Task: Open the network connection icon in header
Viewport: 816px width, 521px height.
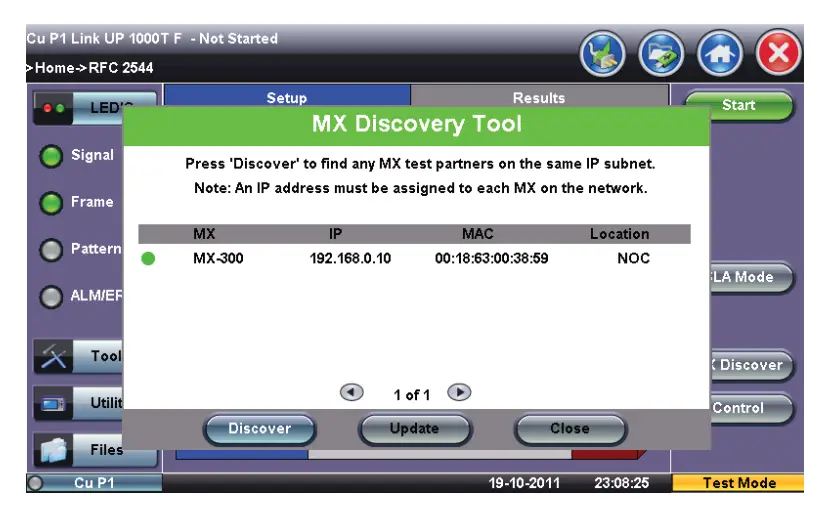Action: pos(603,54)
